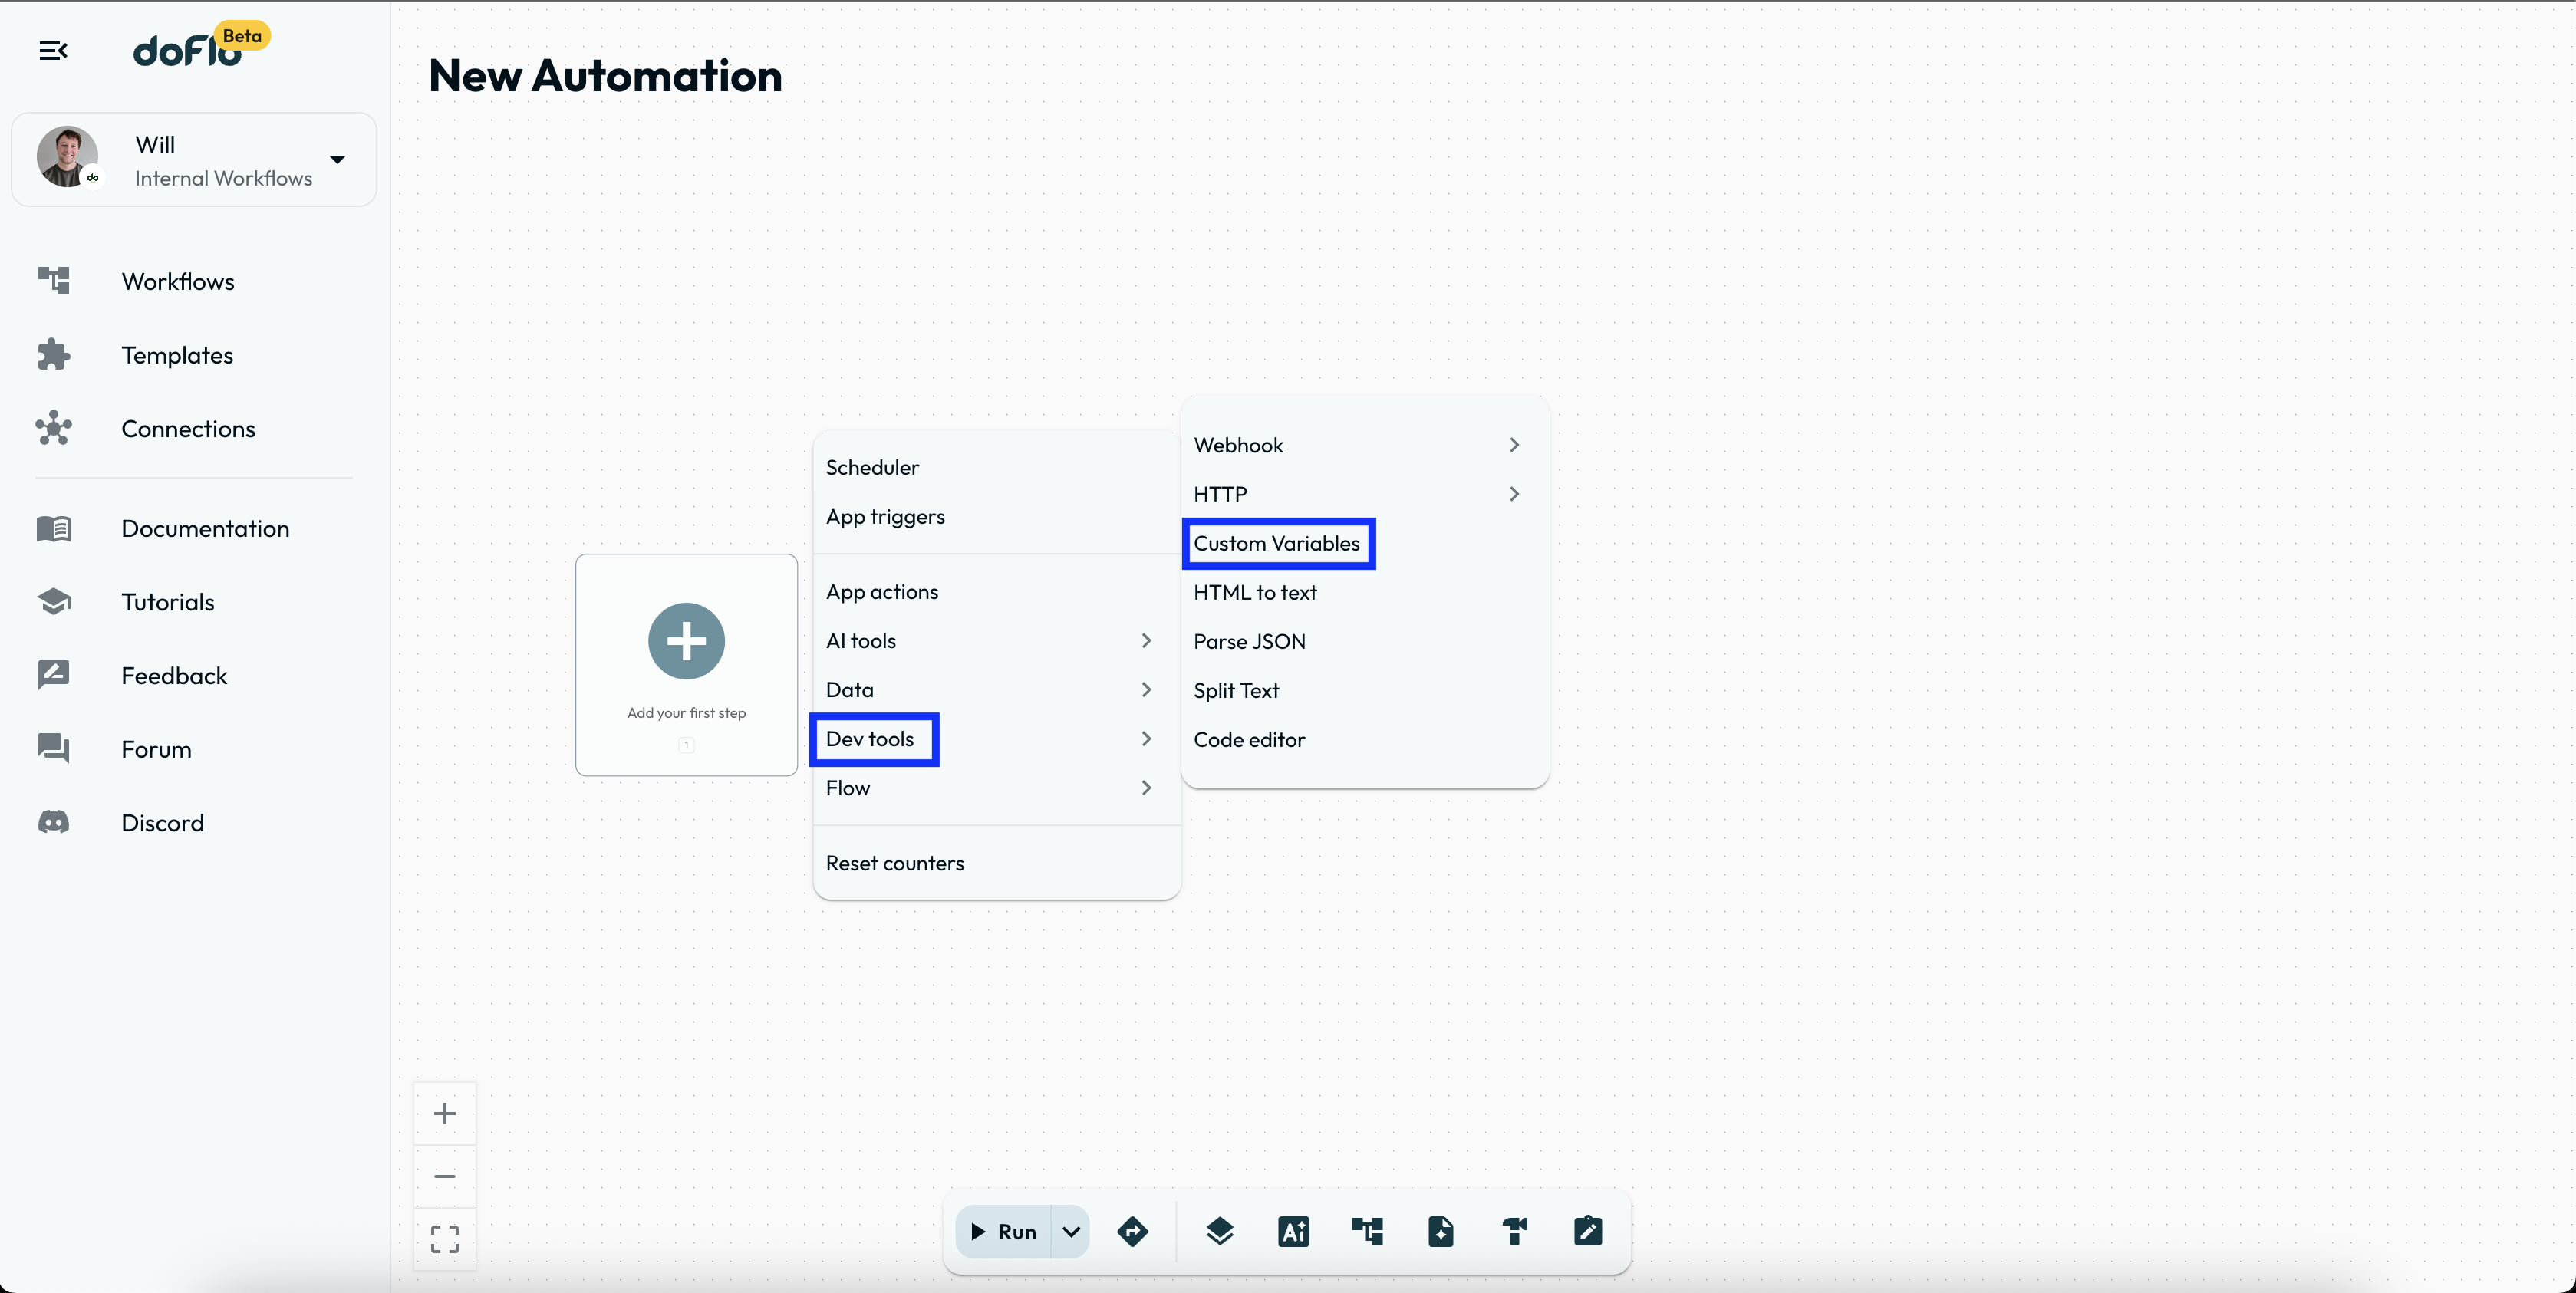Viewport: 2576px width, 1293px height.
Task: Click the hammer build tool icon
Action: pyautogui.click(x=1514, y=1231)
